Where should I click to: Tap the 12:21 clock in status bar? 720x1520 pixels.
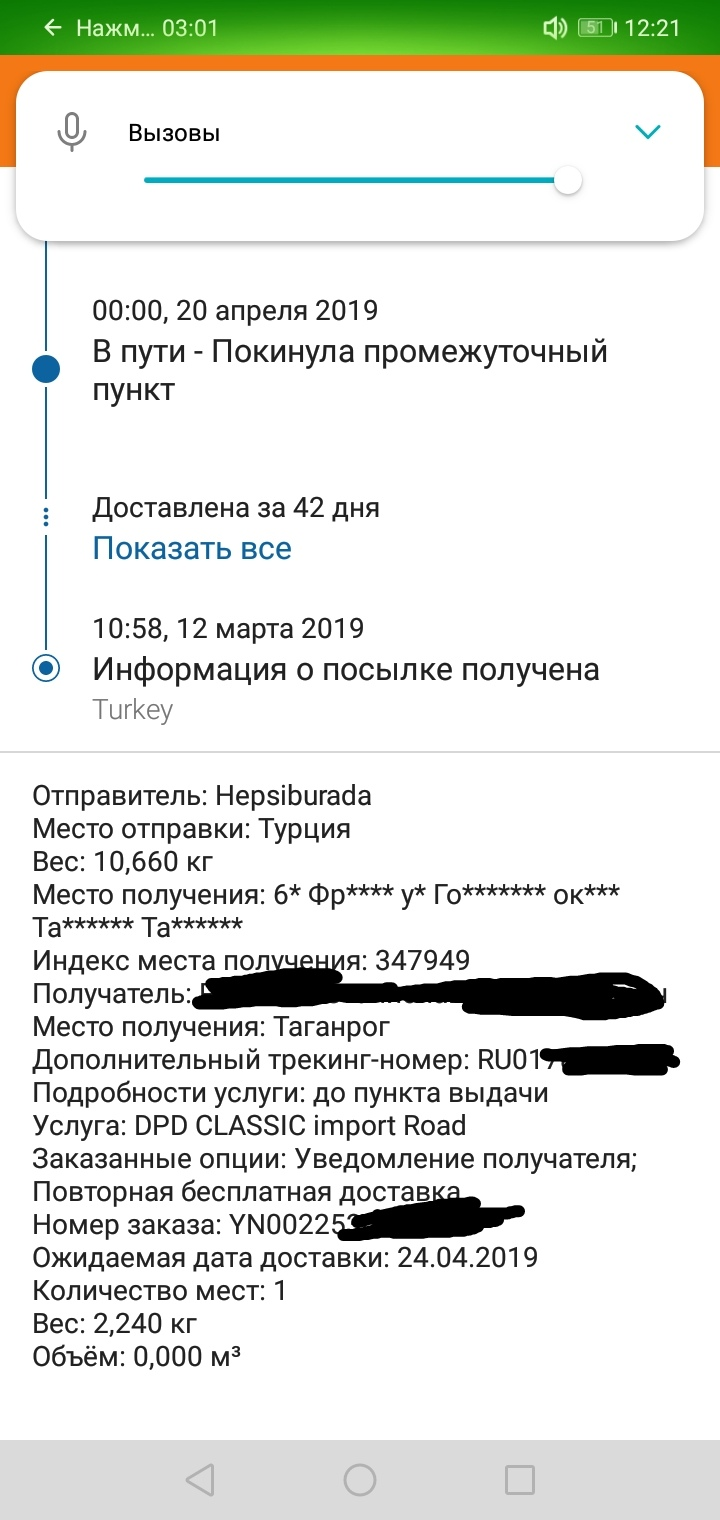click(x=652, y=28)
